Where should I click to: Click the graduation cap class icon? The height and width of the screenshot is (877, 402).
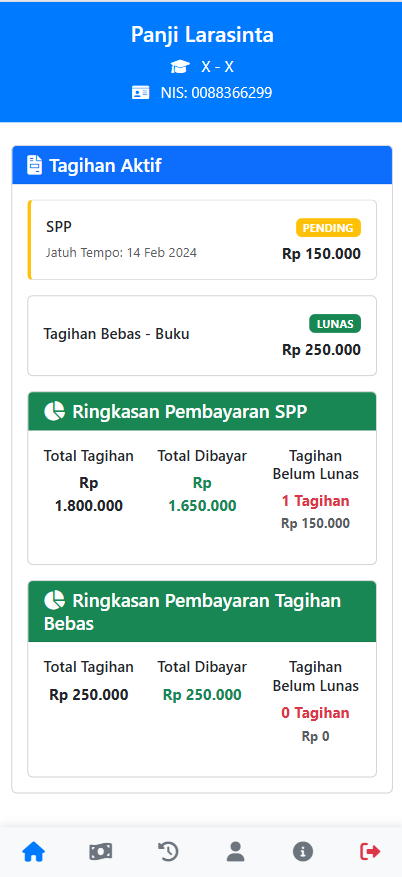click(x=180, y=67)
